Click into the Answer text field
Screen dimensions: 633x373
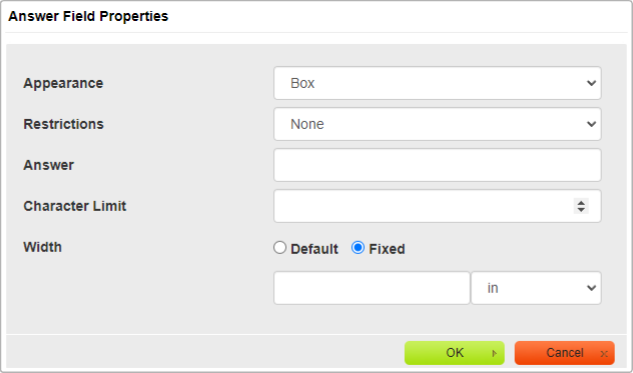(x=437, y=165)
